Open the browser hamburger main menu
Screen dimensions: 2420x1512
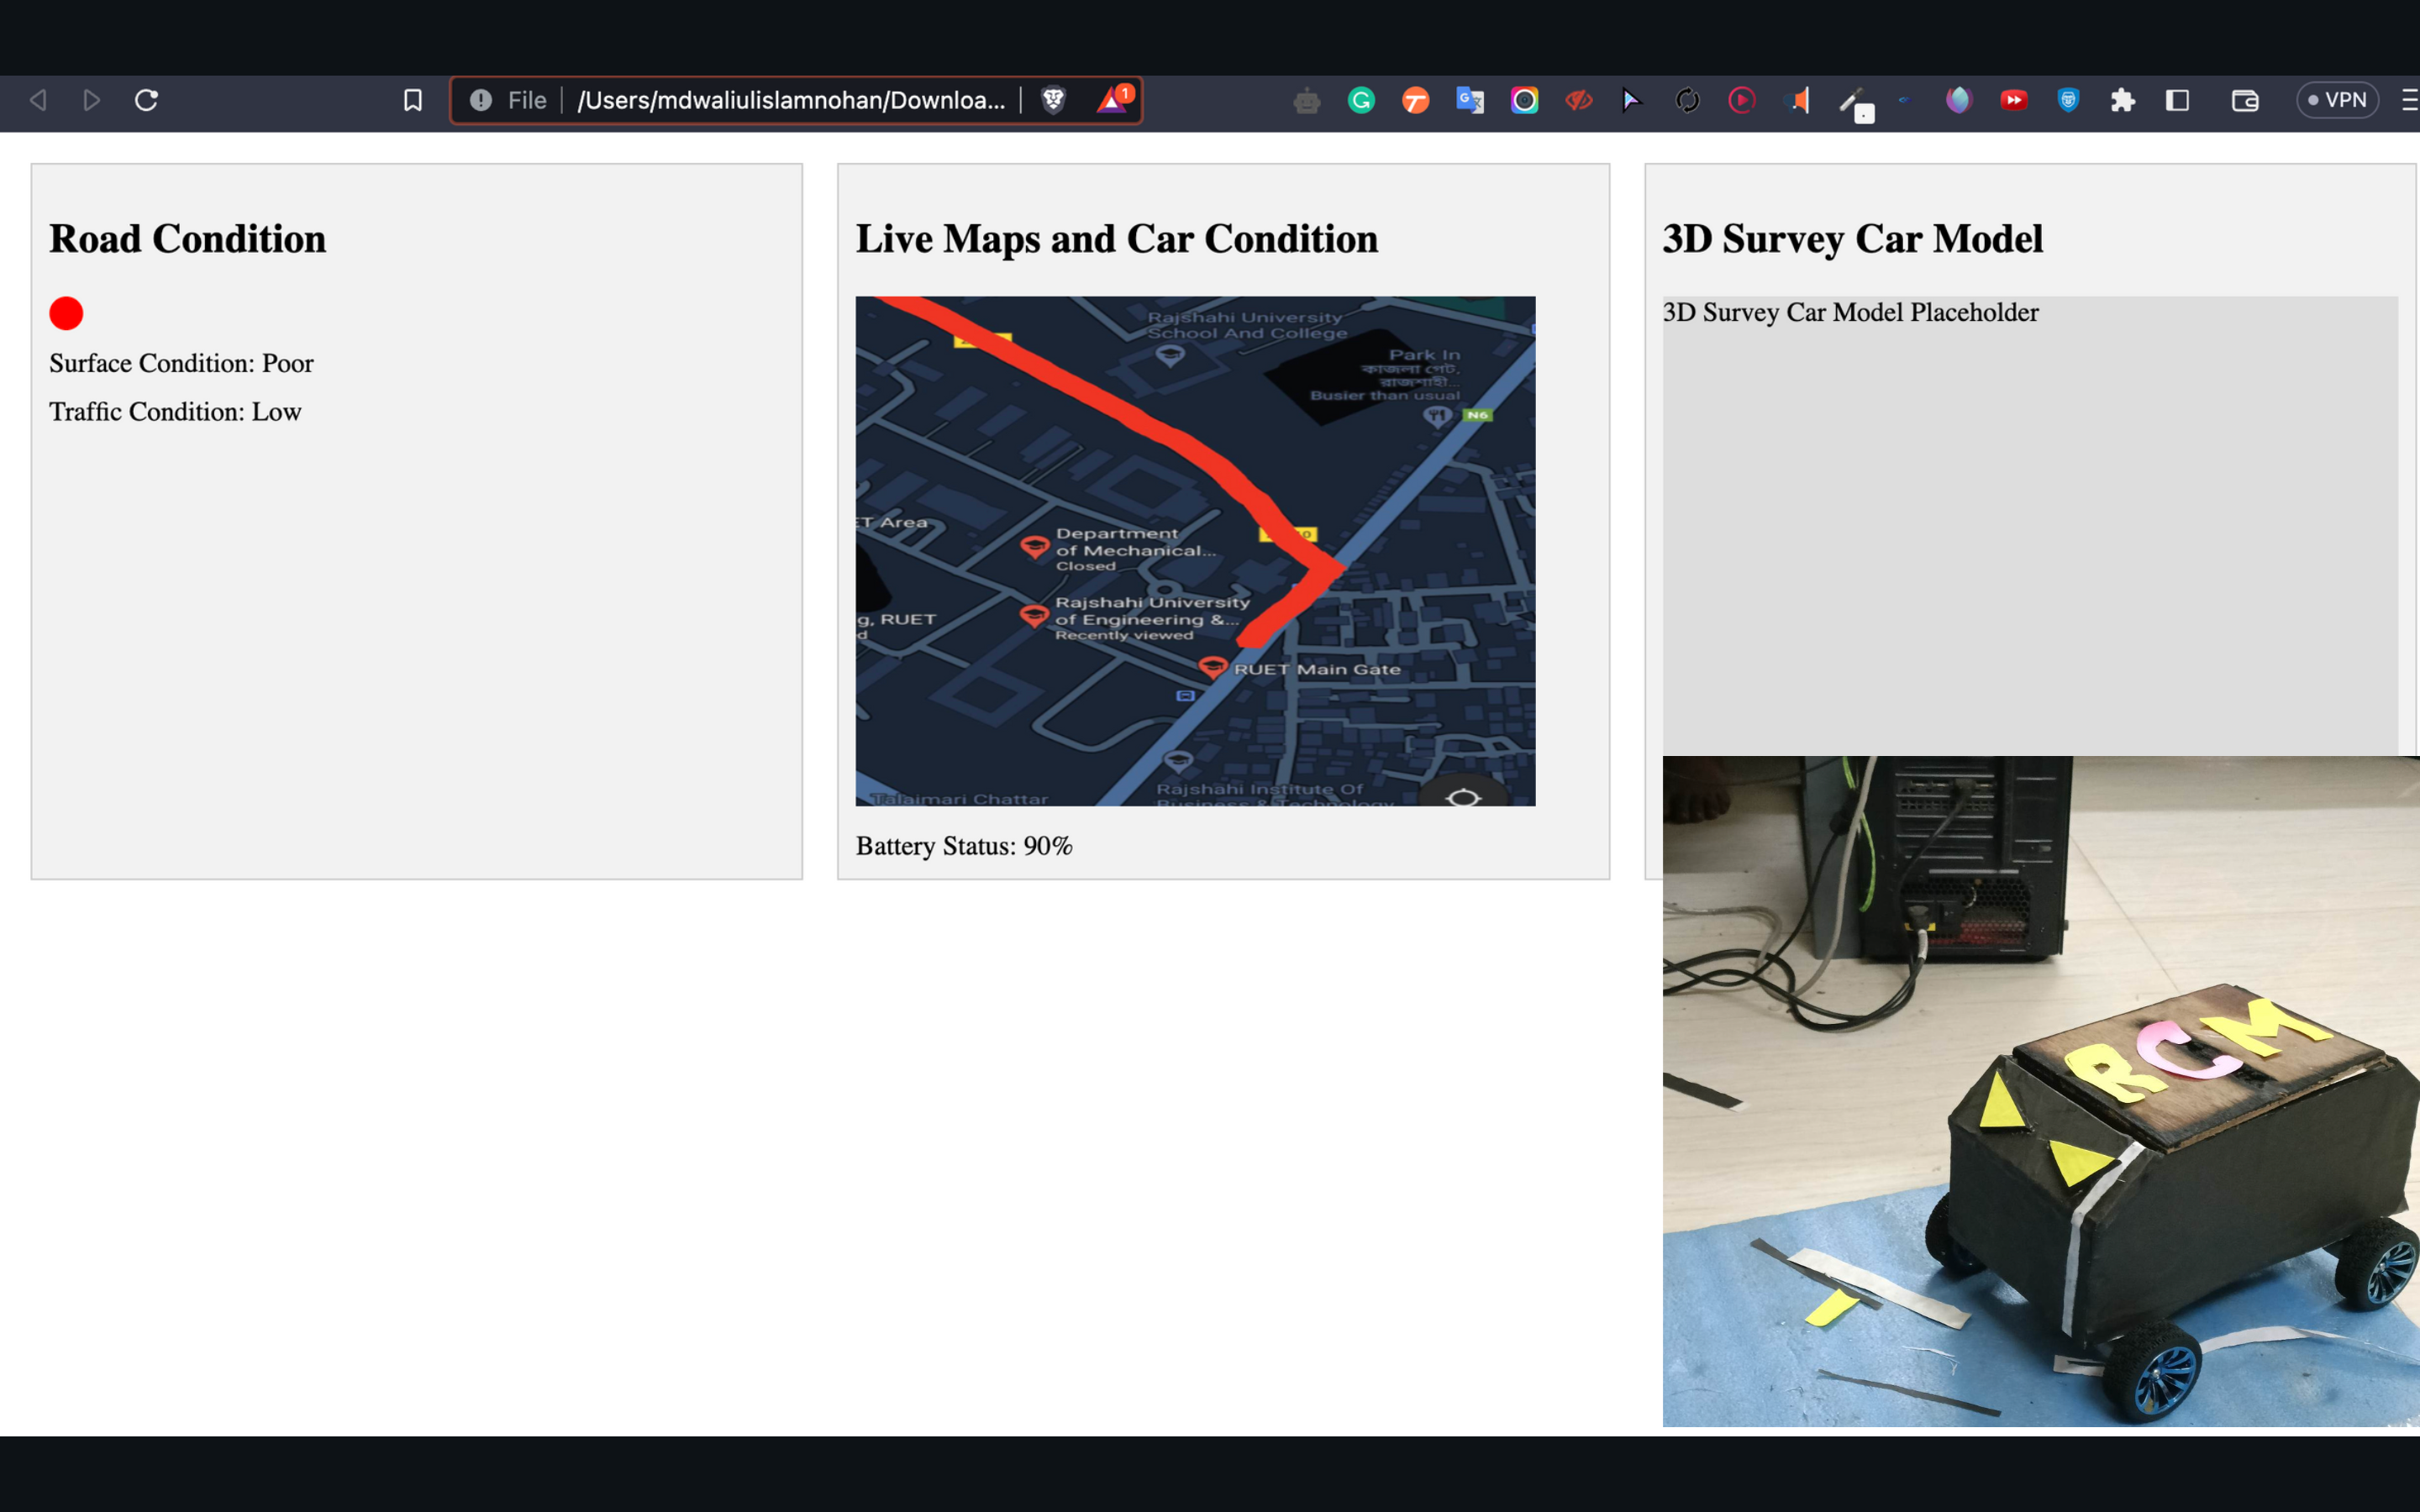tap(2408, 100)
